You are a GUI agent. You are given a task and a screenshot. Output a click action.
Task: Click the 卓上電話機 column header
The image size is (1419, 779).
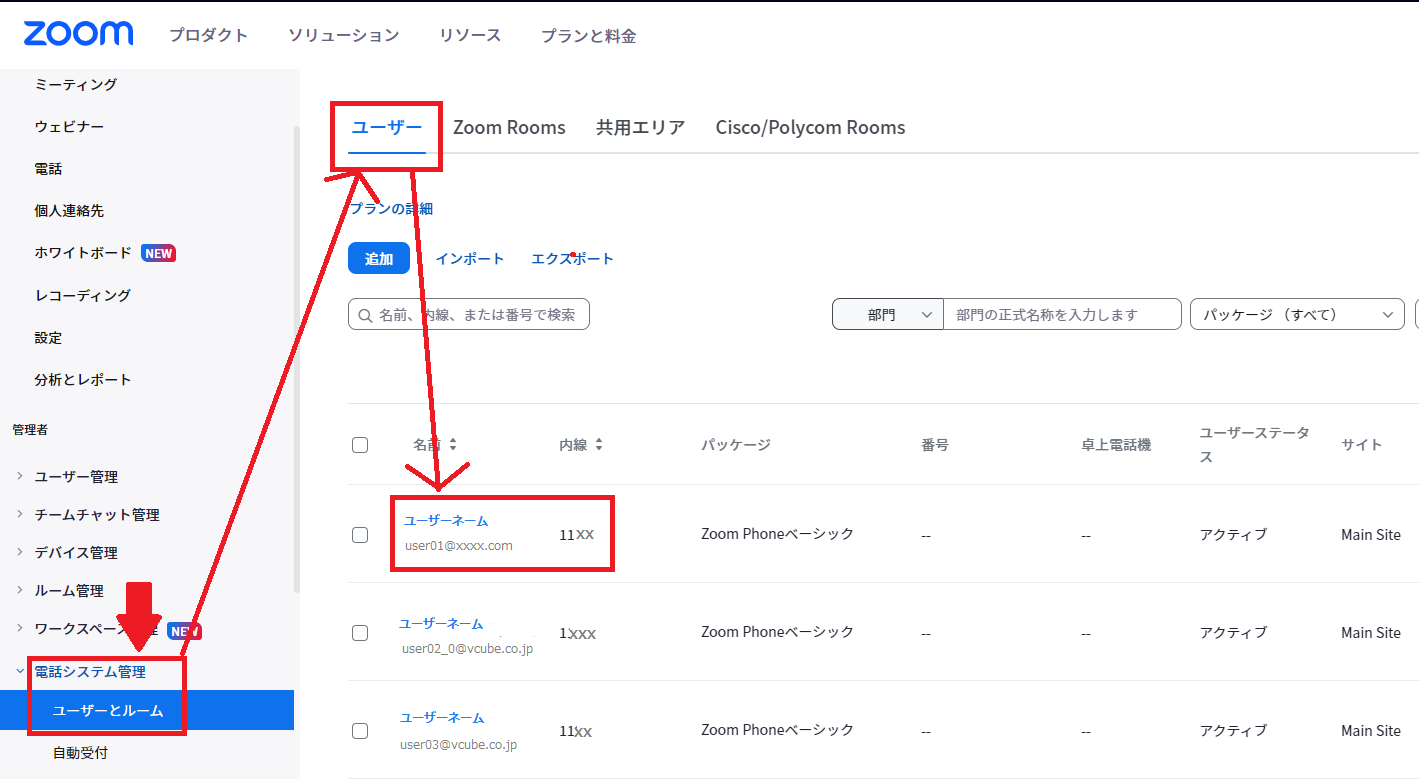pyautogui.click(x=1116, y=445)
